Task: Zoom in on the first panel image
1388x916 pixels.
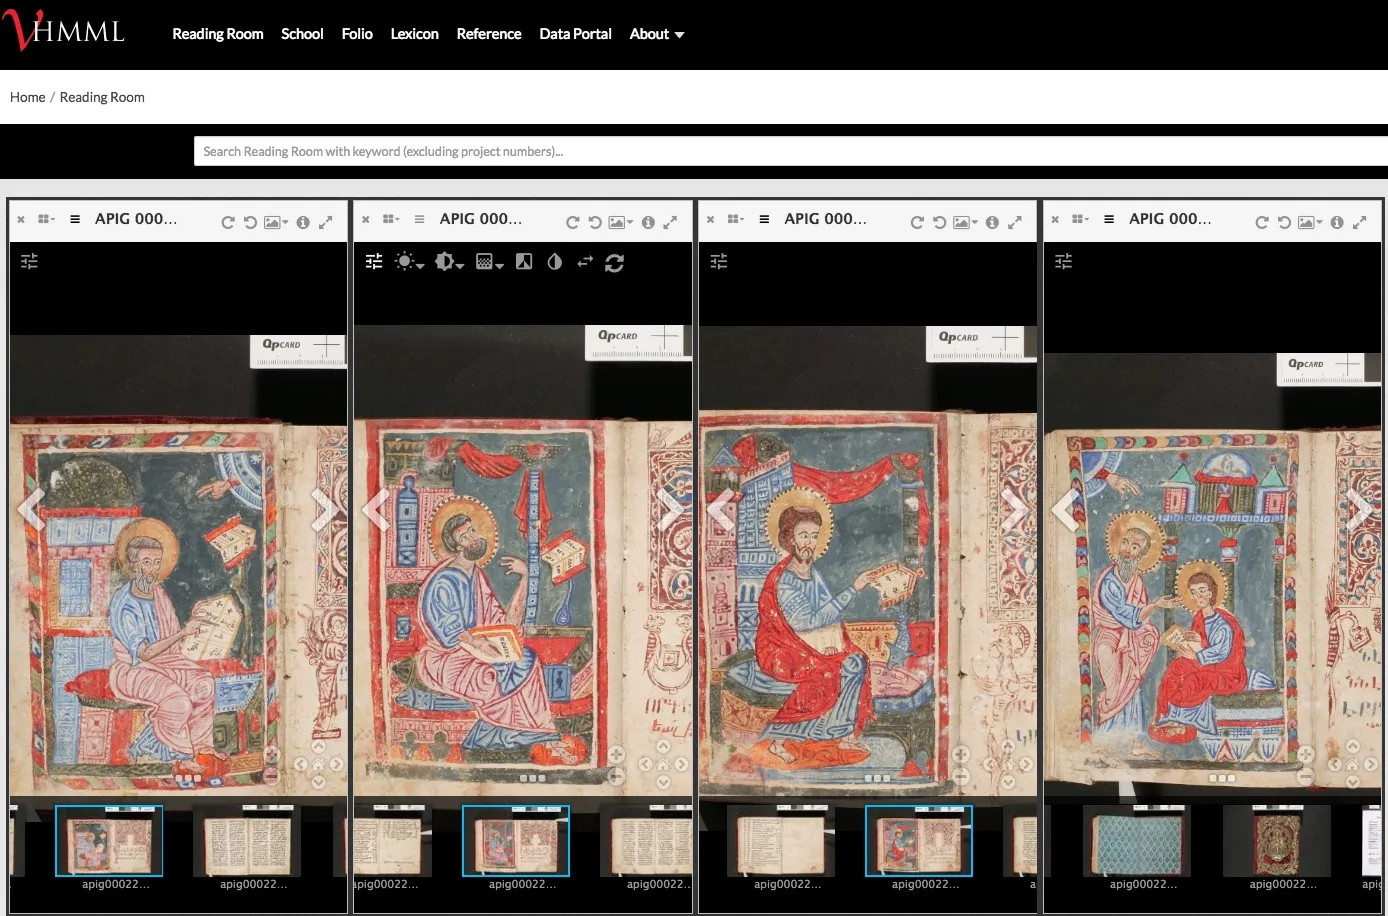Action: (x=271, y=755)
